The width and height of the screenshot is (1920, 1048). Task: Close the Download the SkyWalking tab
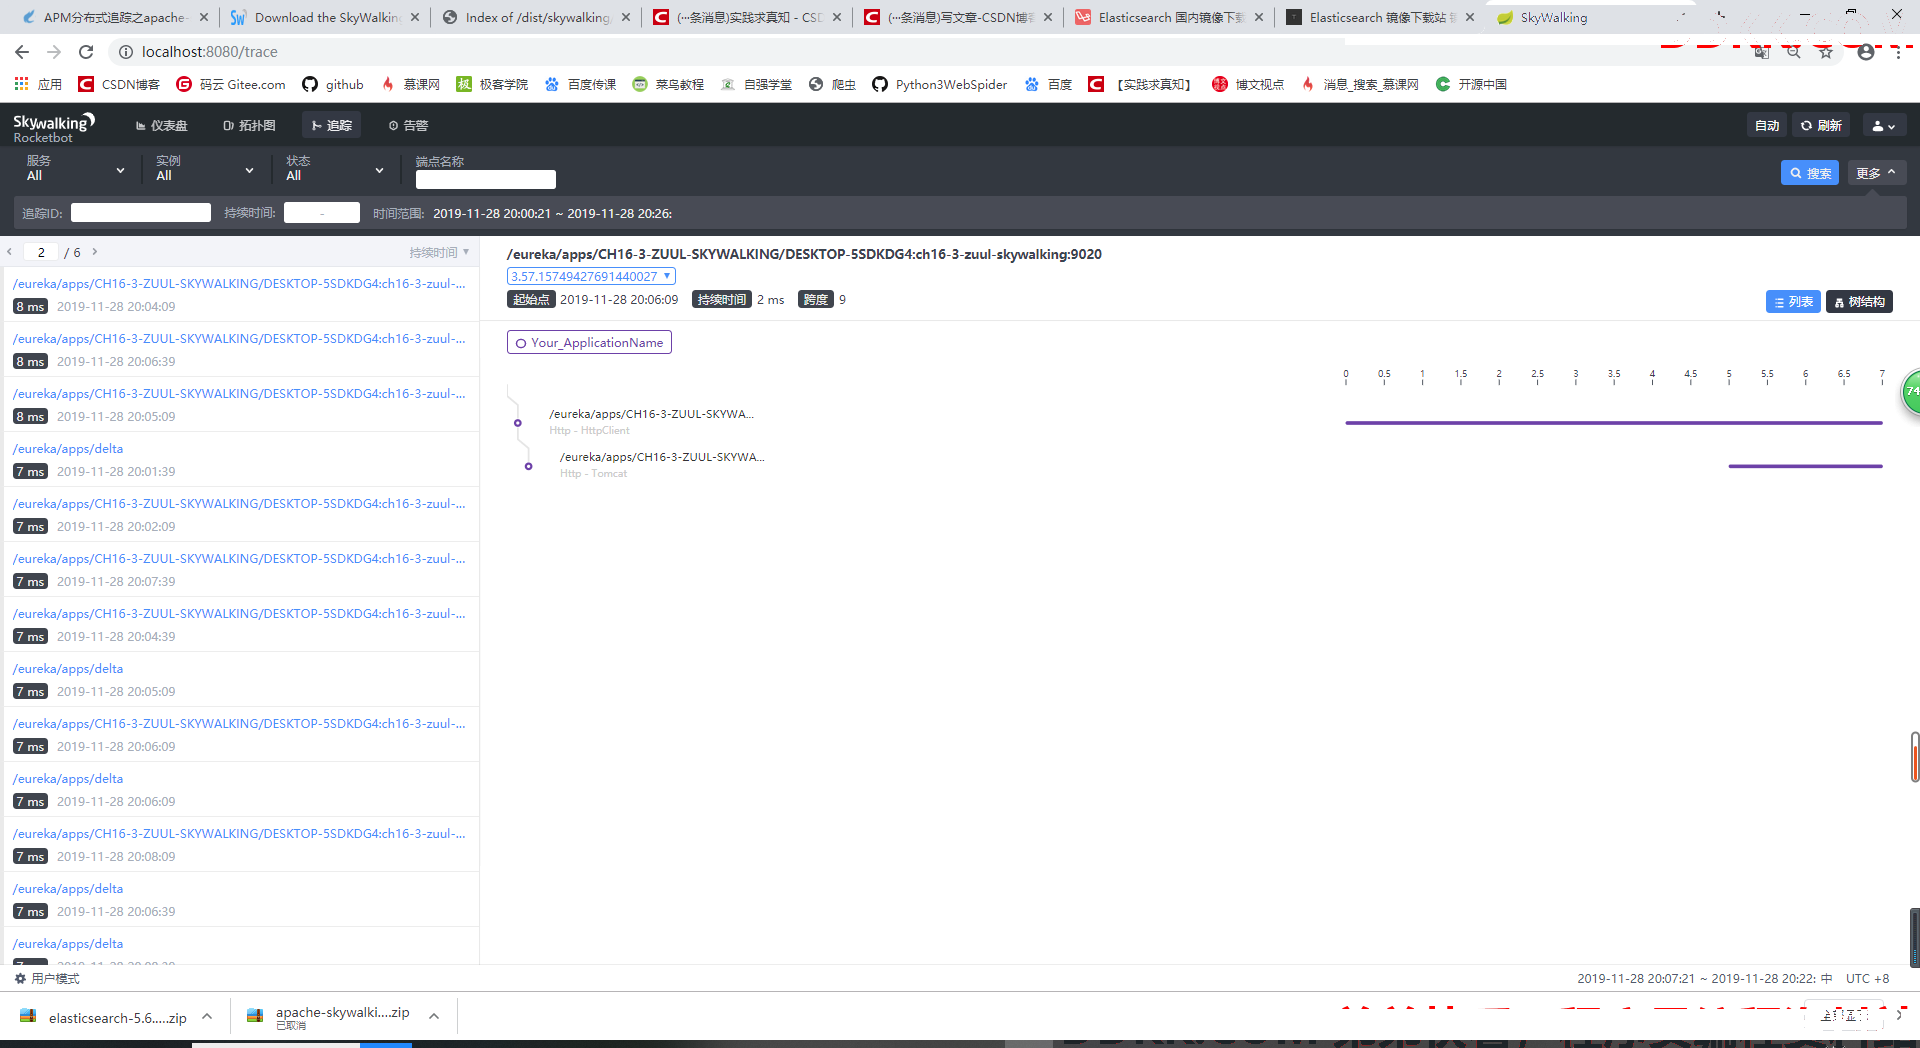(x=415, y=17)
